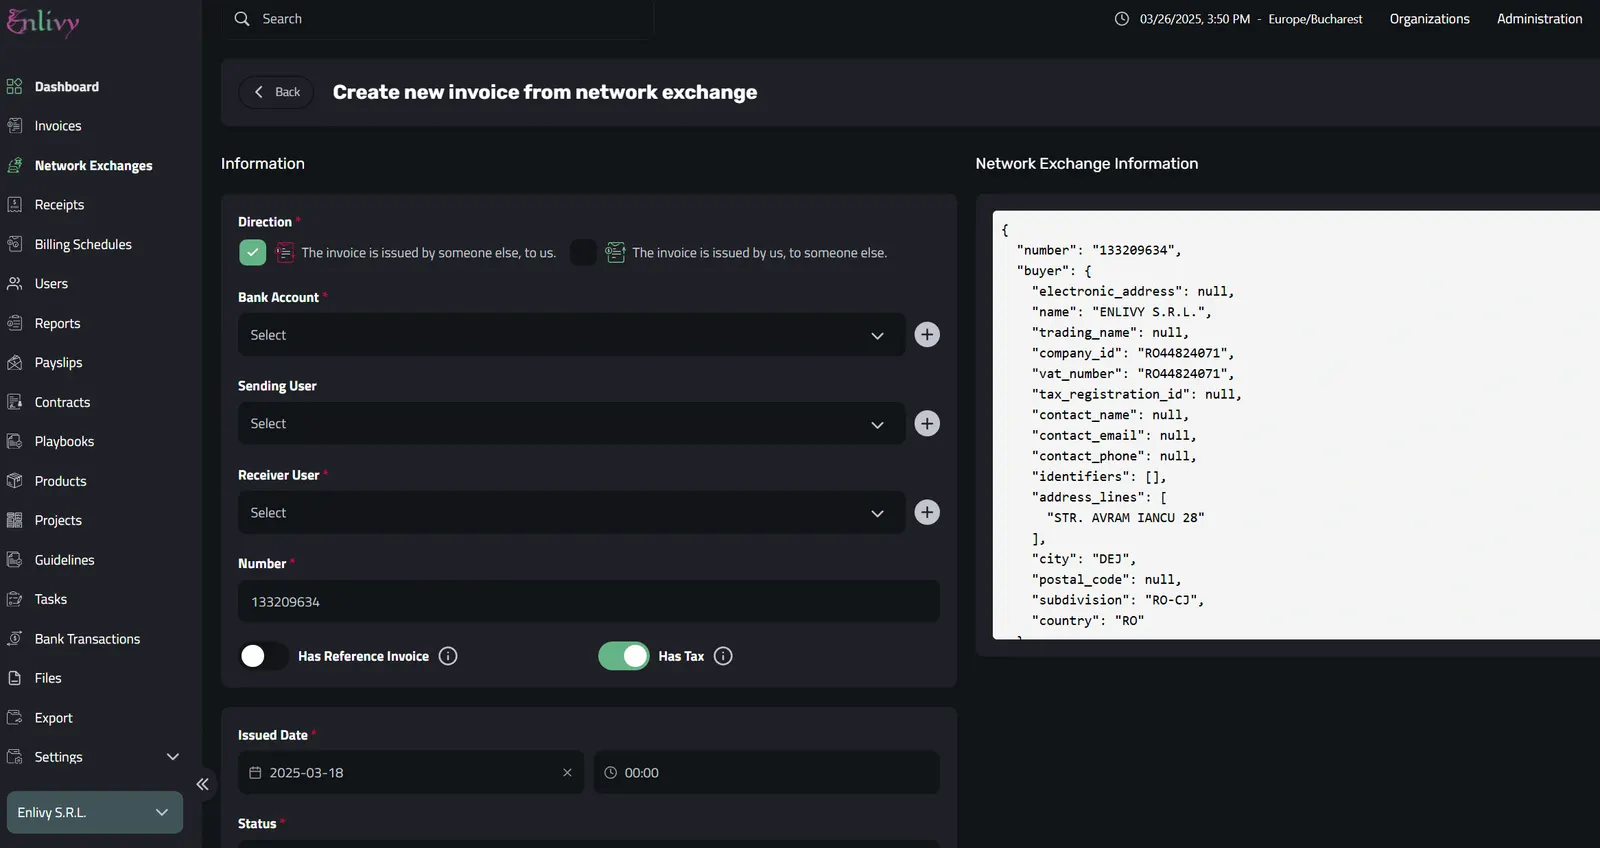Click the Contracts sidebar icon
Image resolution: width=1600 pixels, height=848 pixels.
pos(14,402)
